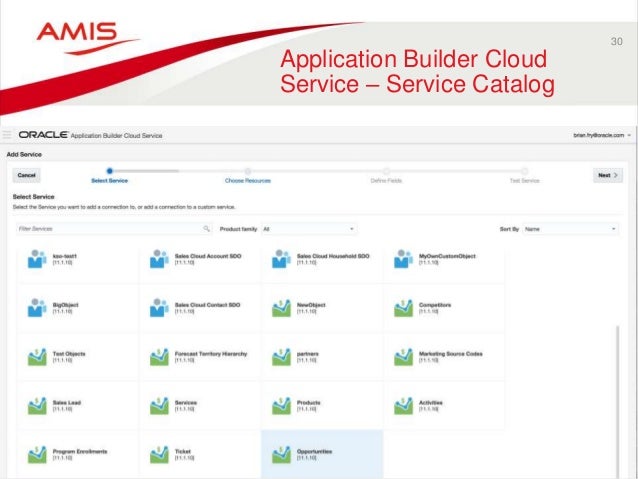Screen dimensions: 638x479
Task: Click the Next button
Action: [608, 175]
